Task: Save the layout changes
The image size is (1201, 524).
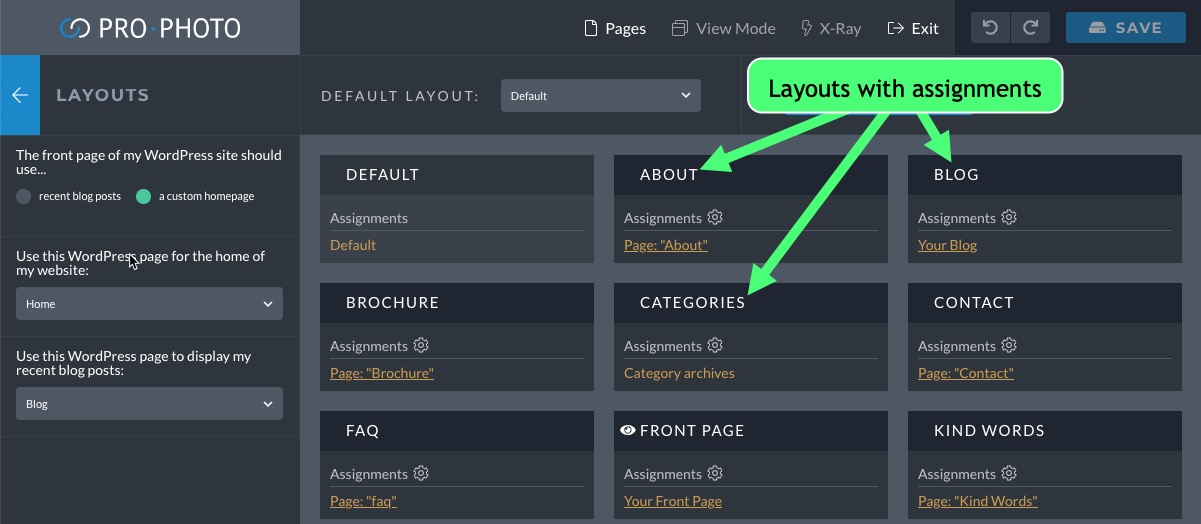Action: coord(1125,28)
